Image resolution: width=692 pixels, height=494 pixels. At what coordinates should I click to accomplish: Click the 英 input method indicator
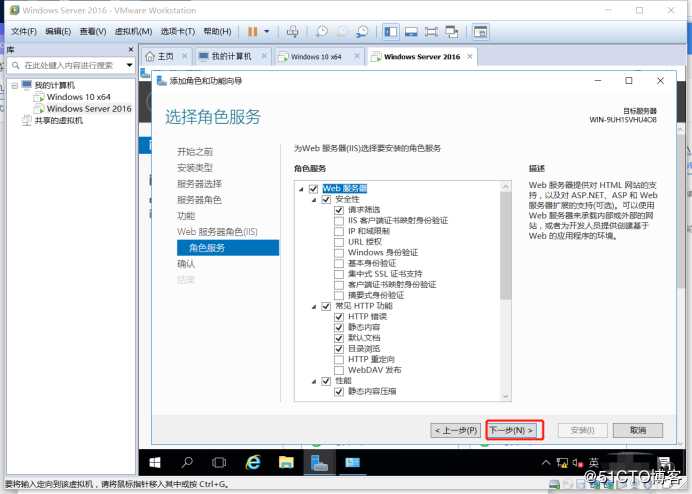pos(594,462)
